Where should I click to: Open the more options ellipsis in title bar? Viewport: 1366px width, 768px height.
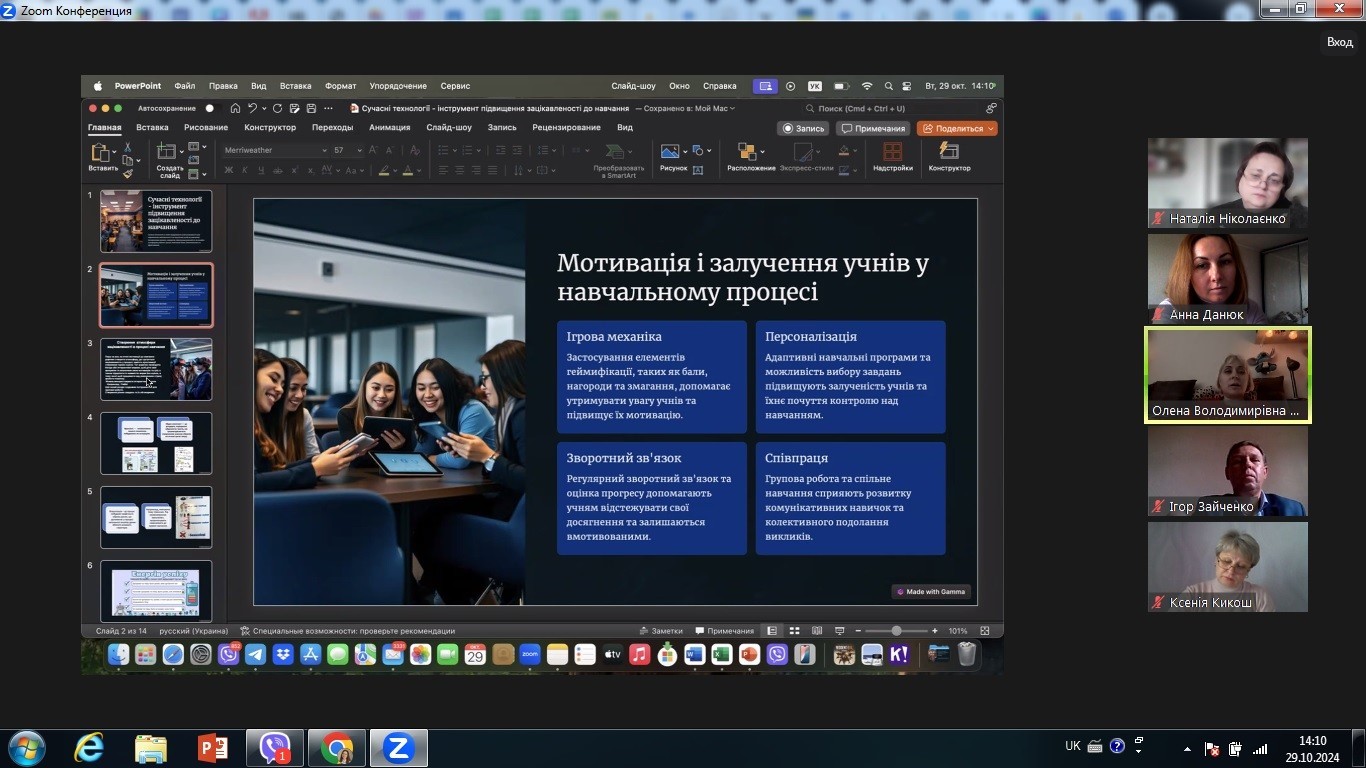point(328,108)
